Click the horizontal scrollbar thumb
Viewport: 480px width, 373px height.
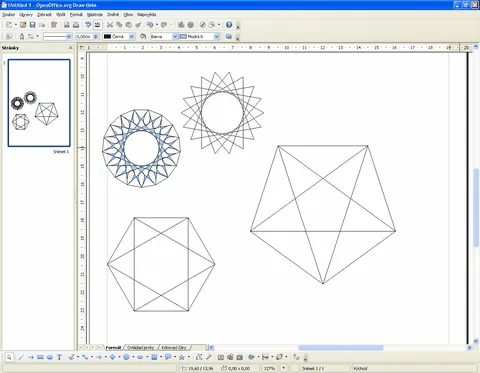point(341,348)
